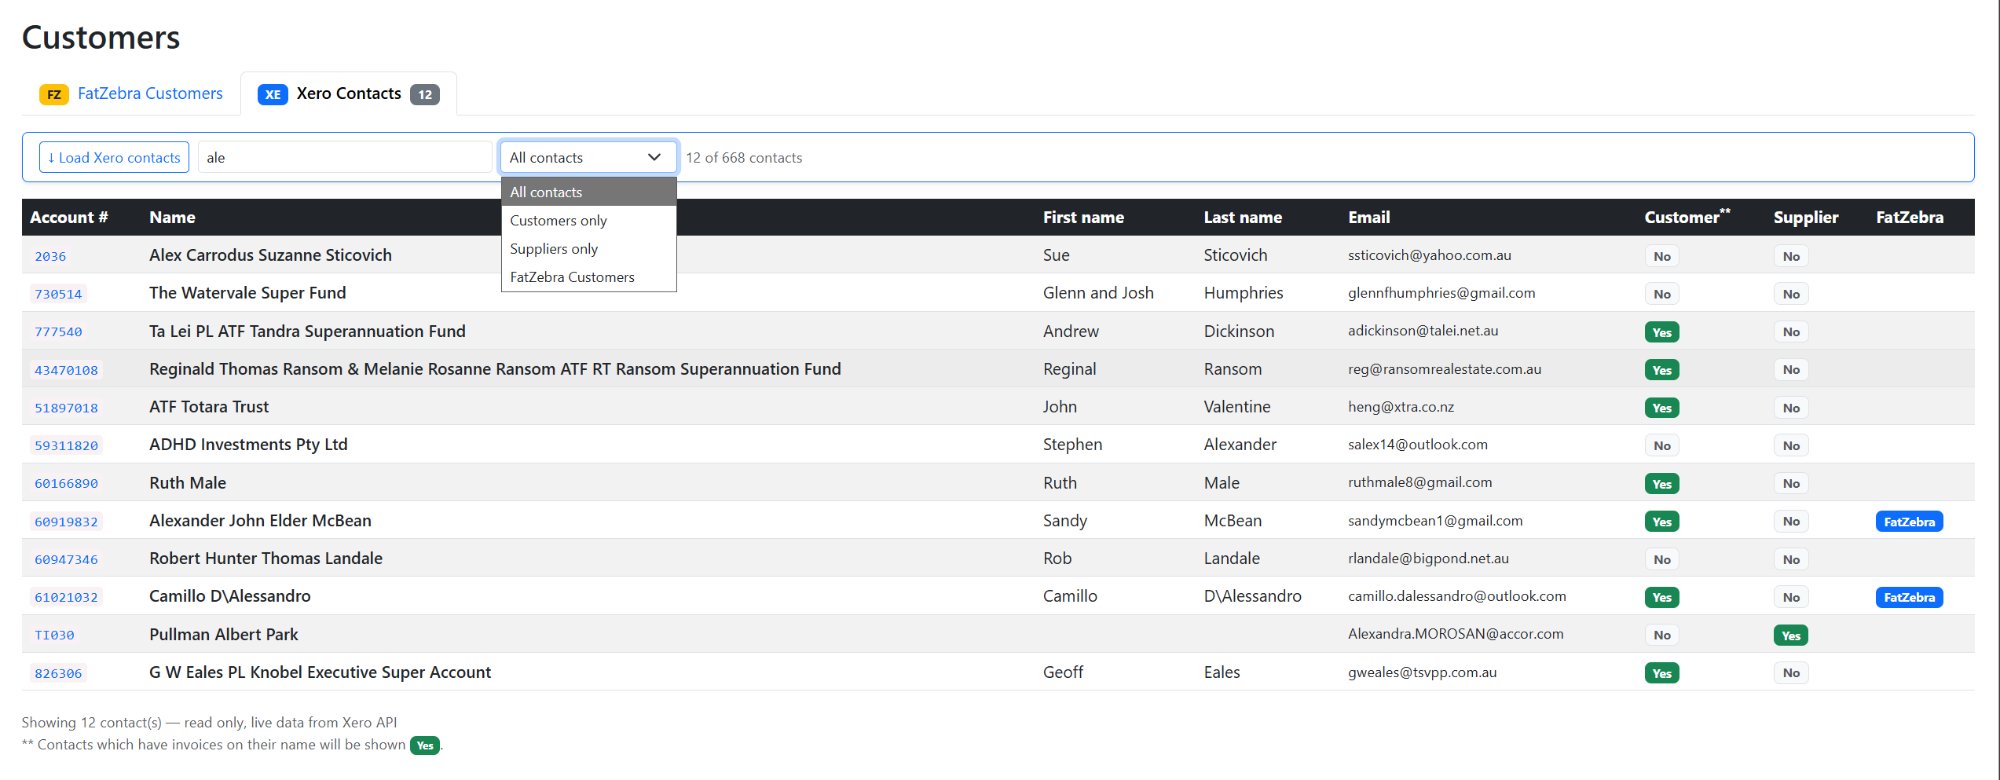Click the First name column header
The height and width of the screenshot is (780, 2000).
point(1083,217)
